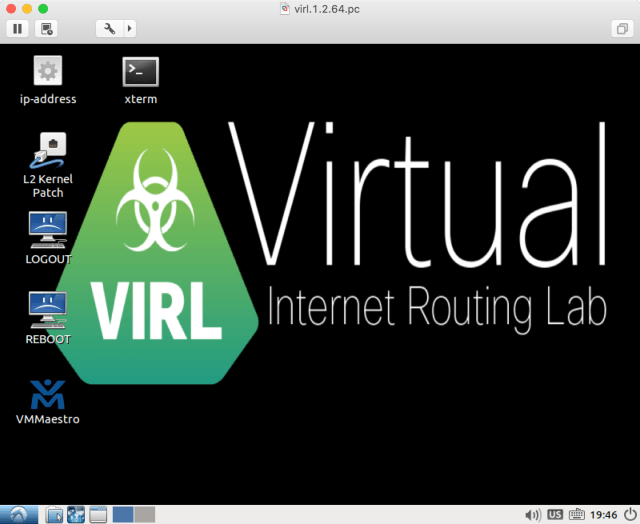The width and height of the screenshot is (640, 524).
Task: Open the file manager from the taskbar
Action: [54, 515]
